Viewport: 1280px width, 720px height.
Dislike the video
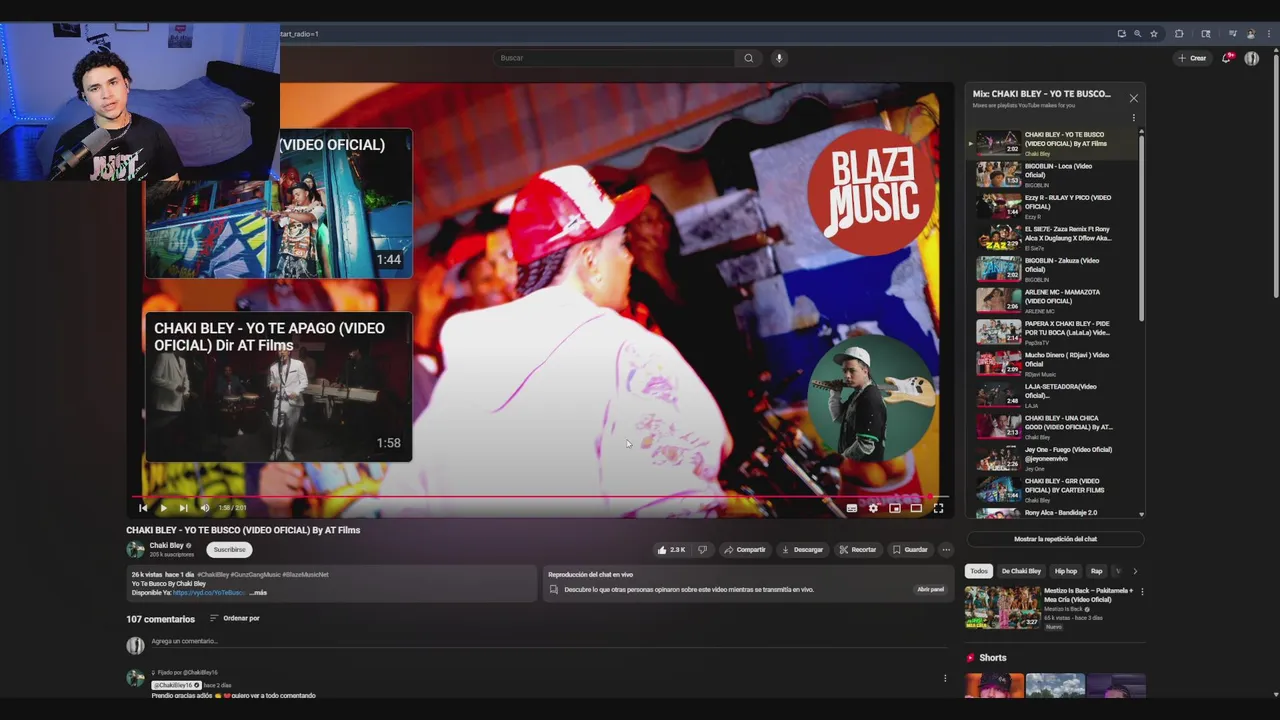(702, 549)
